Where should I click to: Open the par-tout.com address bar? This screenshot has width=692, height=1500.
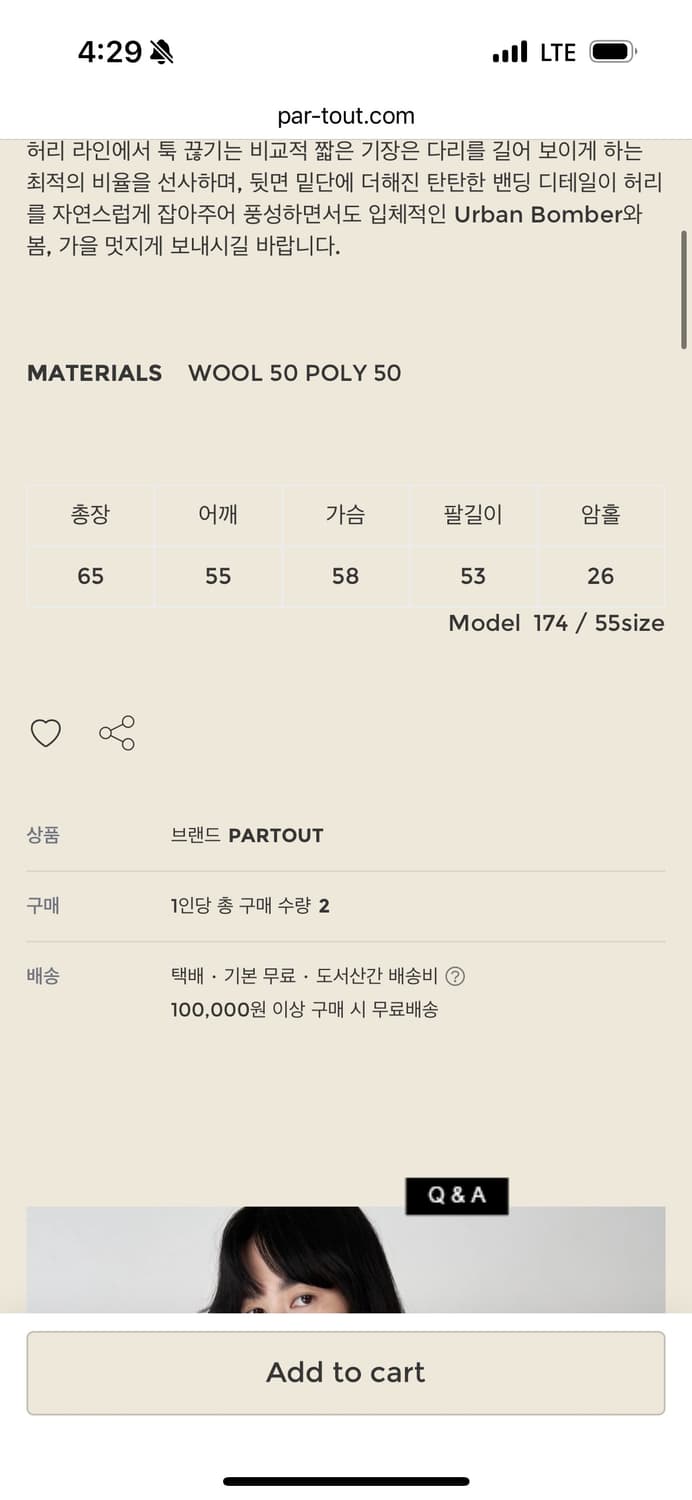point(346,114)
